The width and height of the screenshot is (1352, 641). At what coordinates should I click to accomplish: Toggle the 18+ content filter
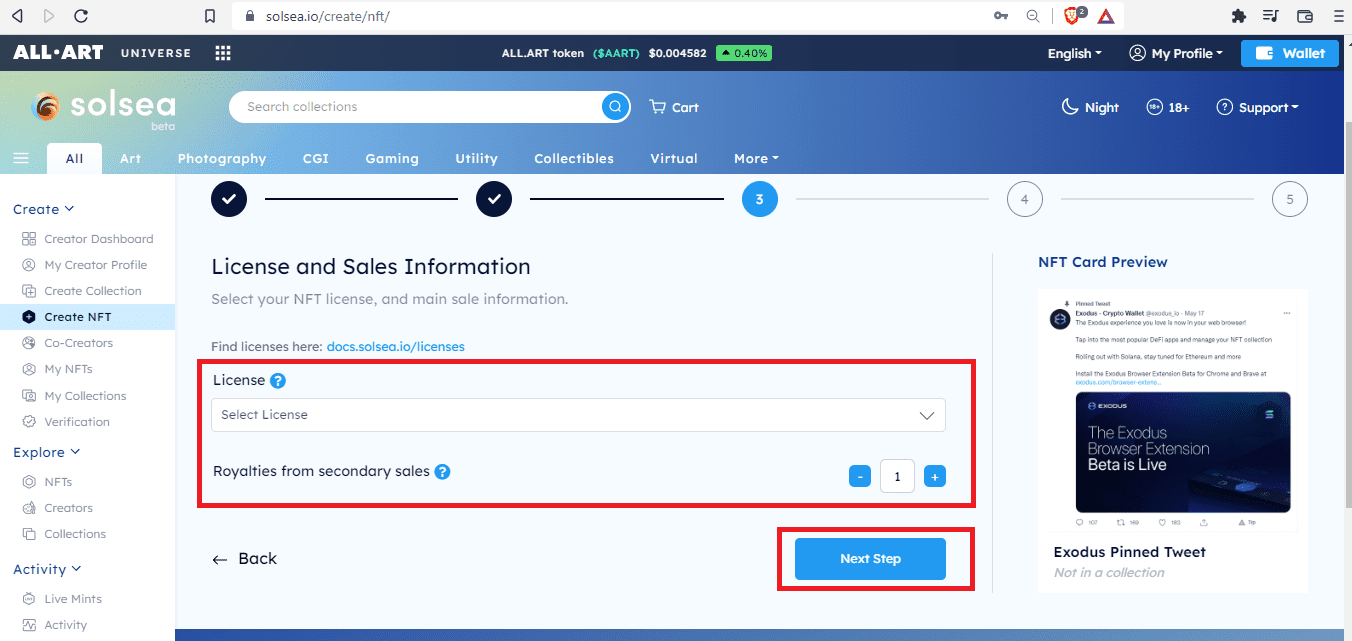tap(1167, 107)
